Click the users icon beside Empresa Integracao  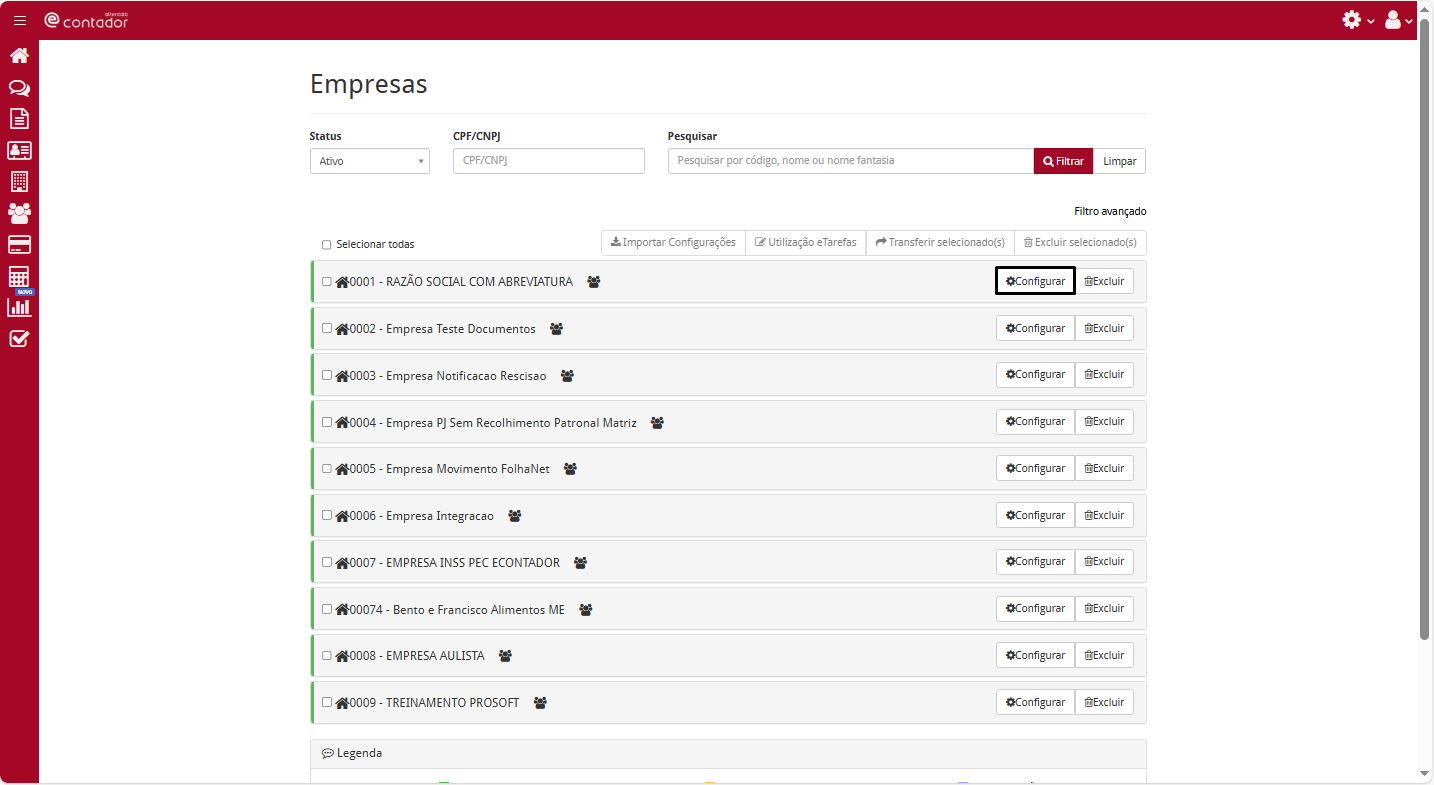(x=515, y=516)
